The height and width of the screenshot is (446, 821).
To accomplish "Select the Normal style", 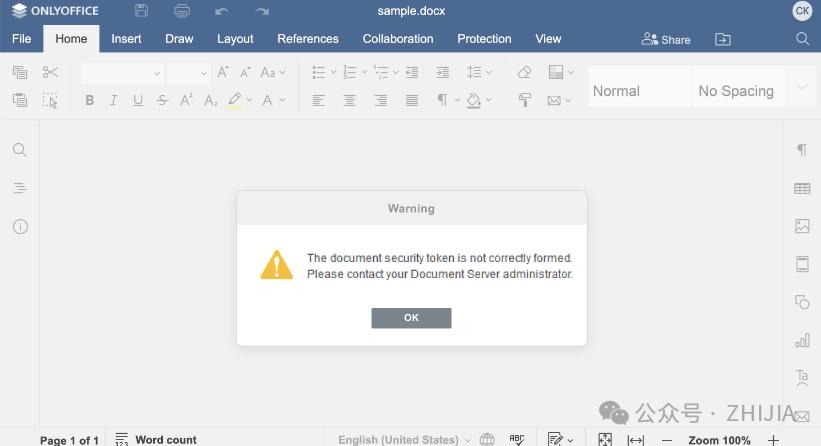I will (640, 86).
